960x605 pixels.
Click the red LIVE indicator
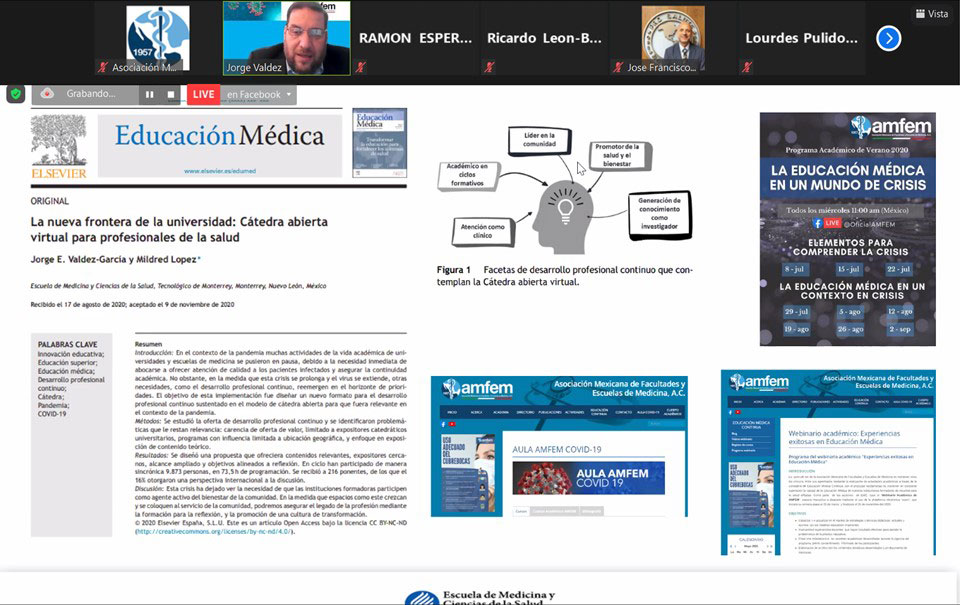(203, 94)
